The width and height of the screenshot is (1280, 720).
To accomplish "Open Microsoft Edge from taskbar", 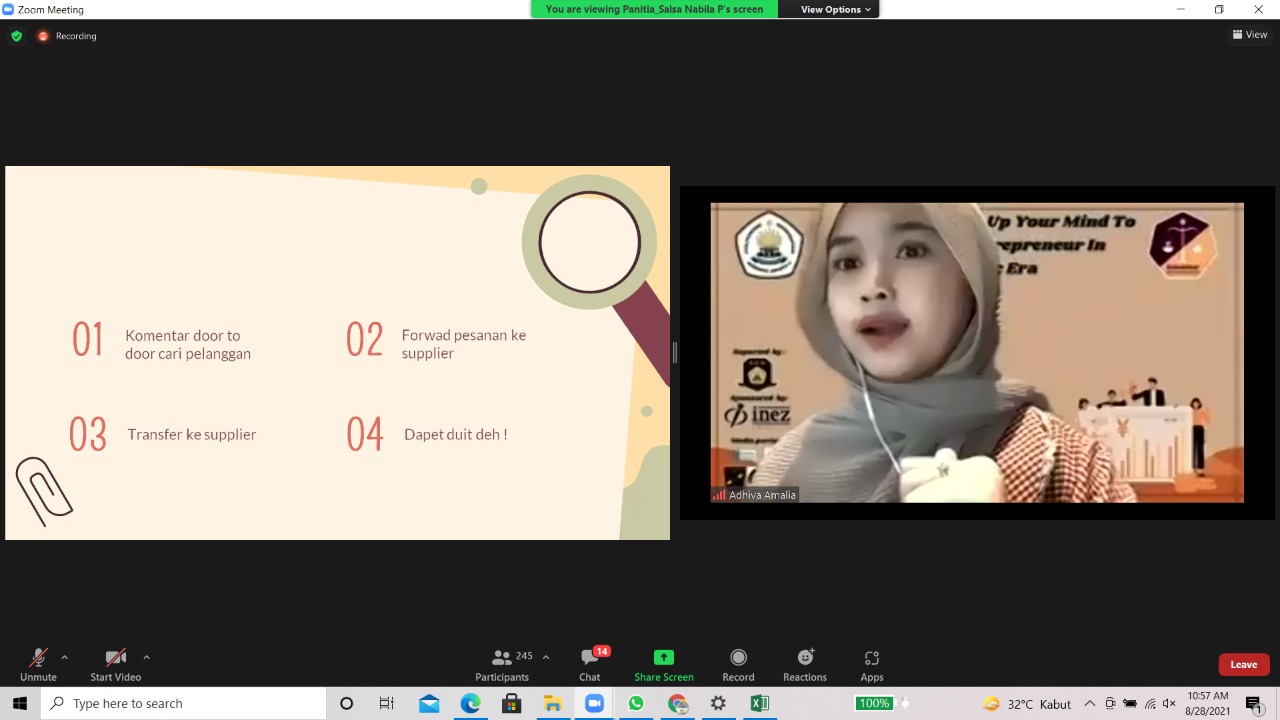I will click(x=470, y=703).
